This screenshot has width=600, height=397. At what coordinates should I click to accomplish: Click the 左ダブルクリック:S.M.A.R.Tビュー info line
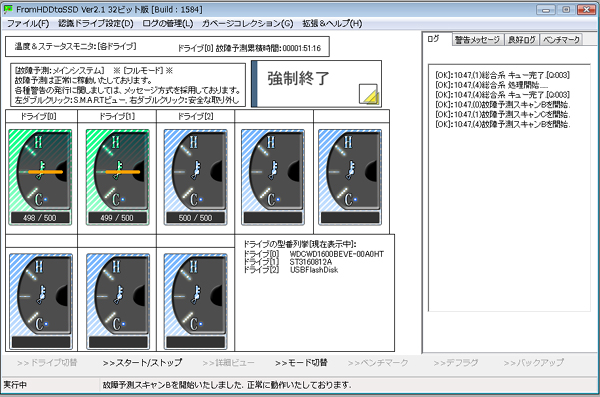click(127, 100)
